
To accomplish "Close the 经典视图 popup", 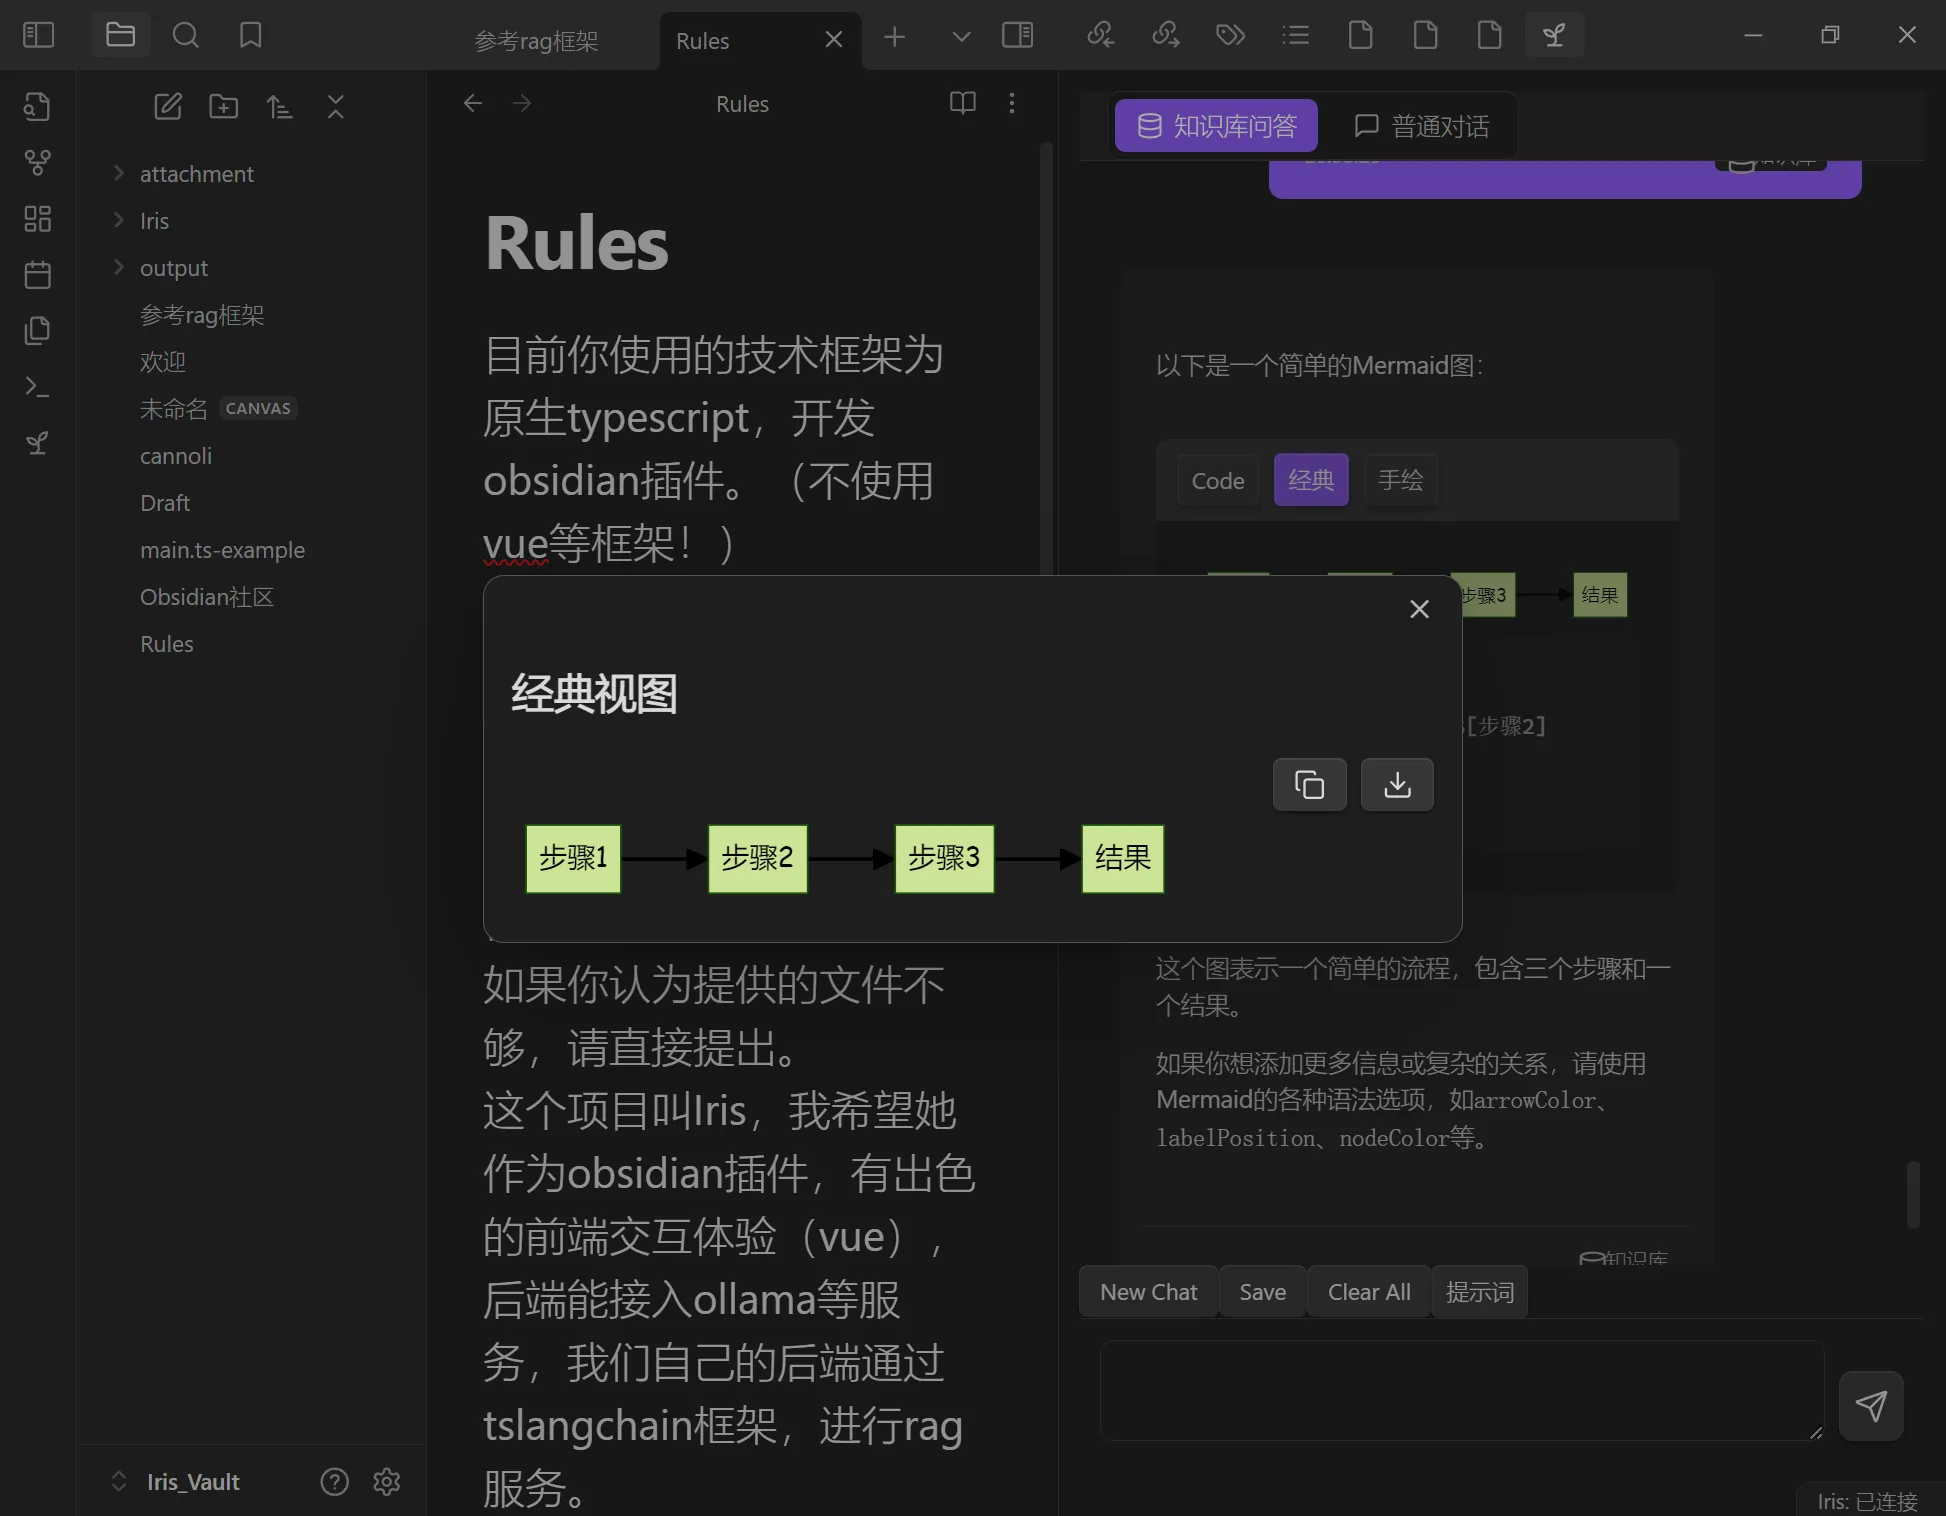I will tap(1419, 609).
